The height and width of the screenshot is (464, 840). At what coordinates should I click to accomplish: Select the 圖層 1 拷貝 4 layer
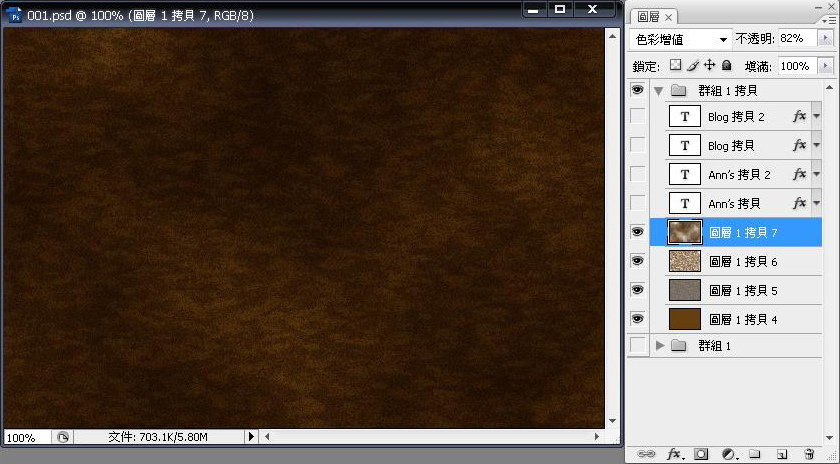coord(736,319)
